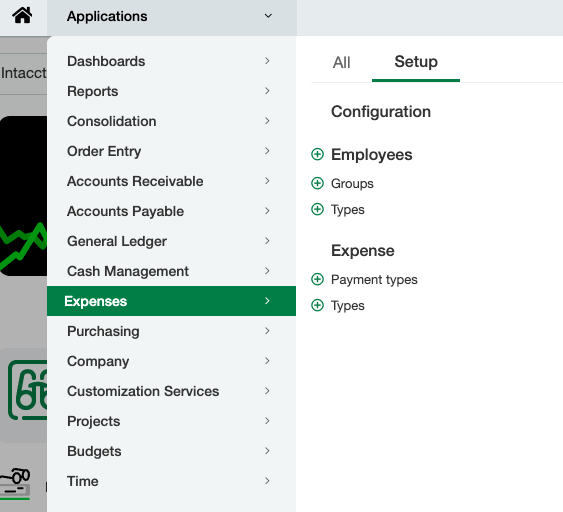Open the Accounts Payable menu
The image size is (563, 512).
tap(171, 211)
